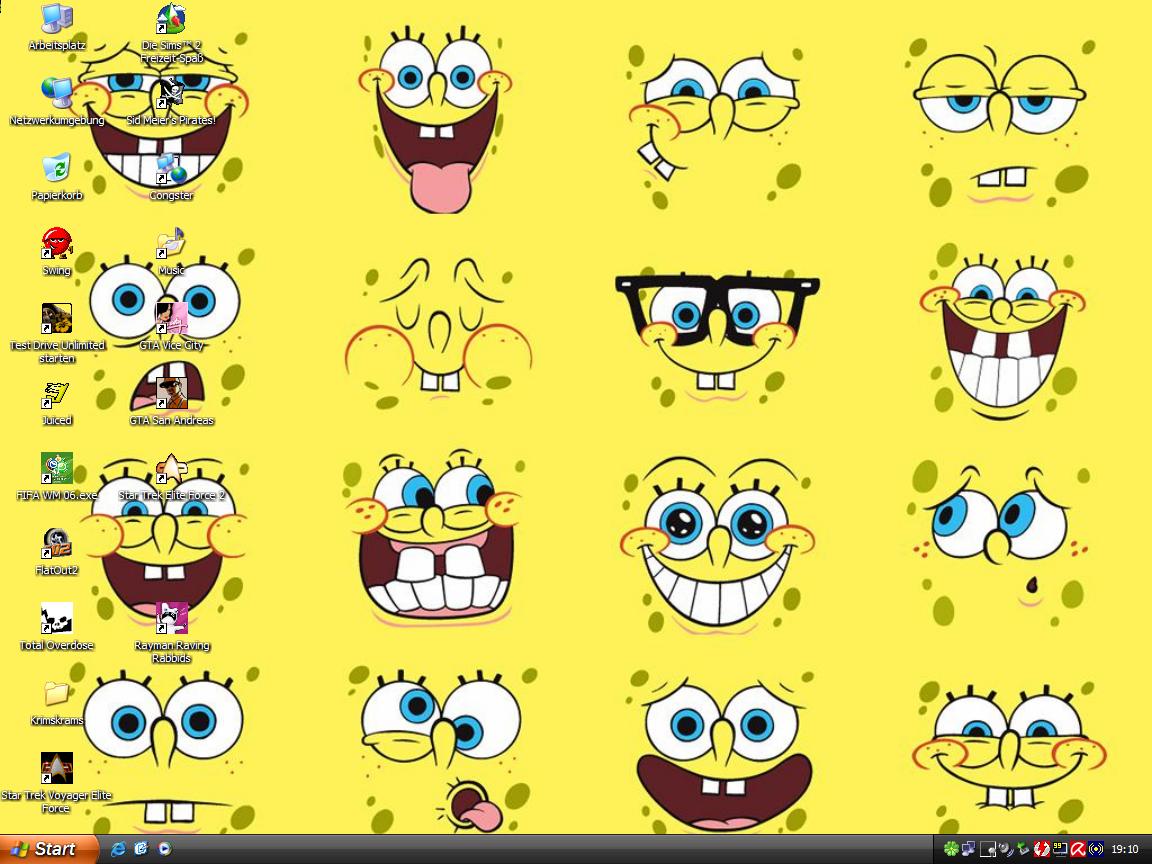Select the GTA San Andreas shortcut
The width and height of the screenshot is (1152, 864).
[172, 394]
